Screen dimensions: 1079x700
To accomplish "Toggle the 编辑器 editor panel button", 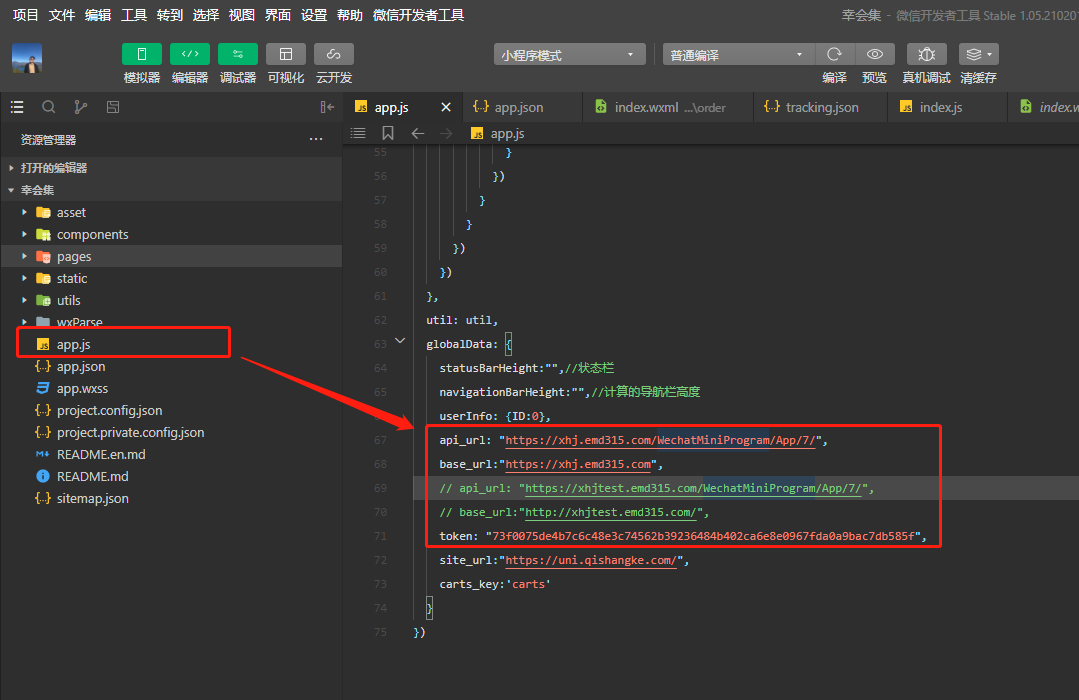I will click(189, 54).
